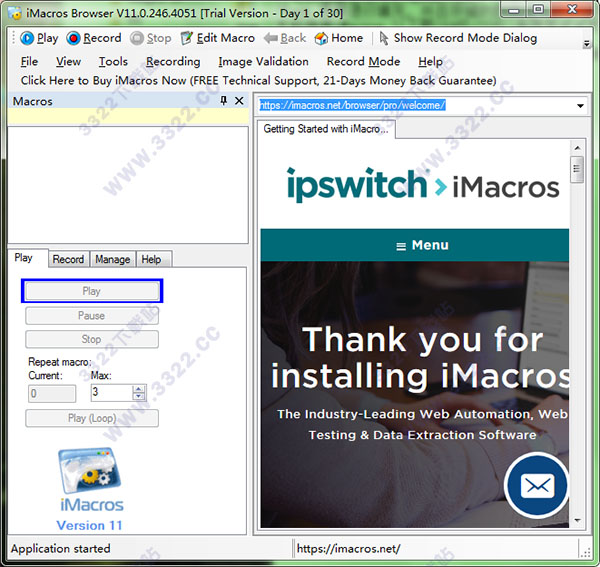
Task: Click the window resize grip
Action: 586,553
